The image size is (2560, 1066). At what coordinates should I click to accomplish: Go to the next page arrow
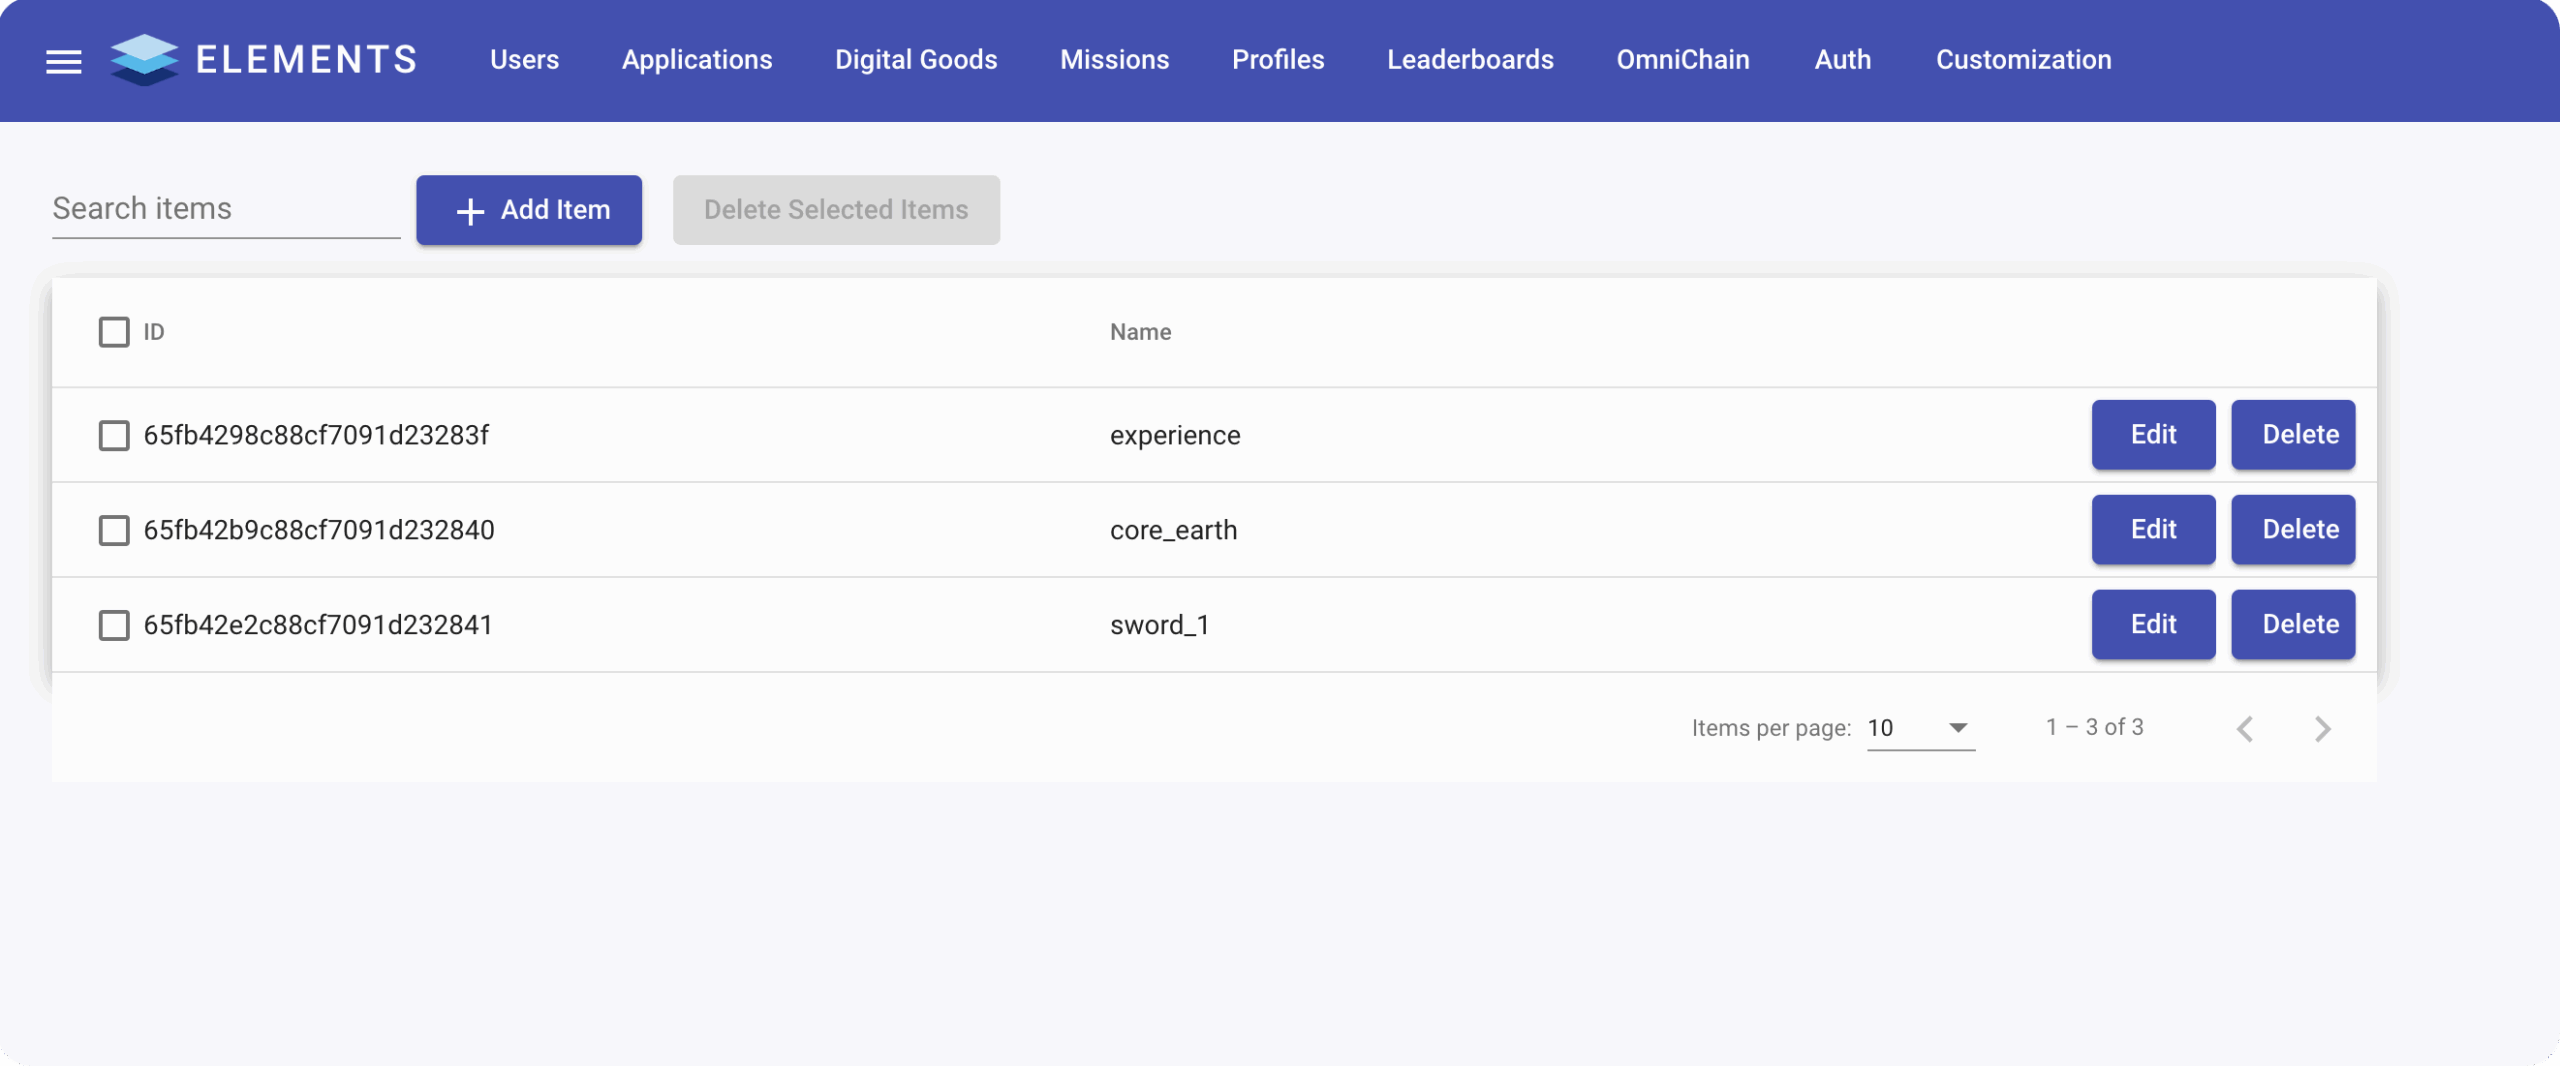tap(2322, 729)
